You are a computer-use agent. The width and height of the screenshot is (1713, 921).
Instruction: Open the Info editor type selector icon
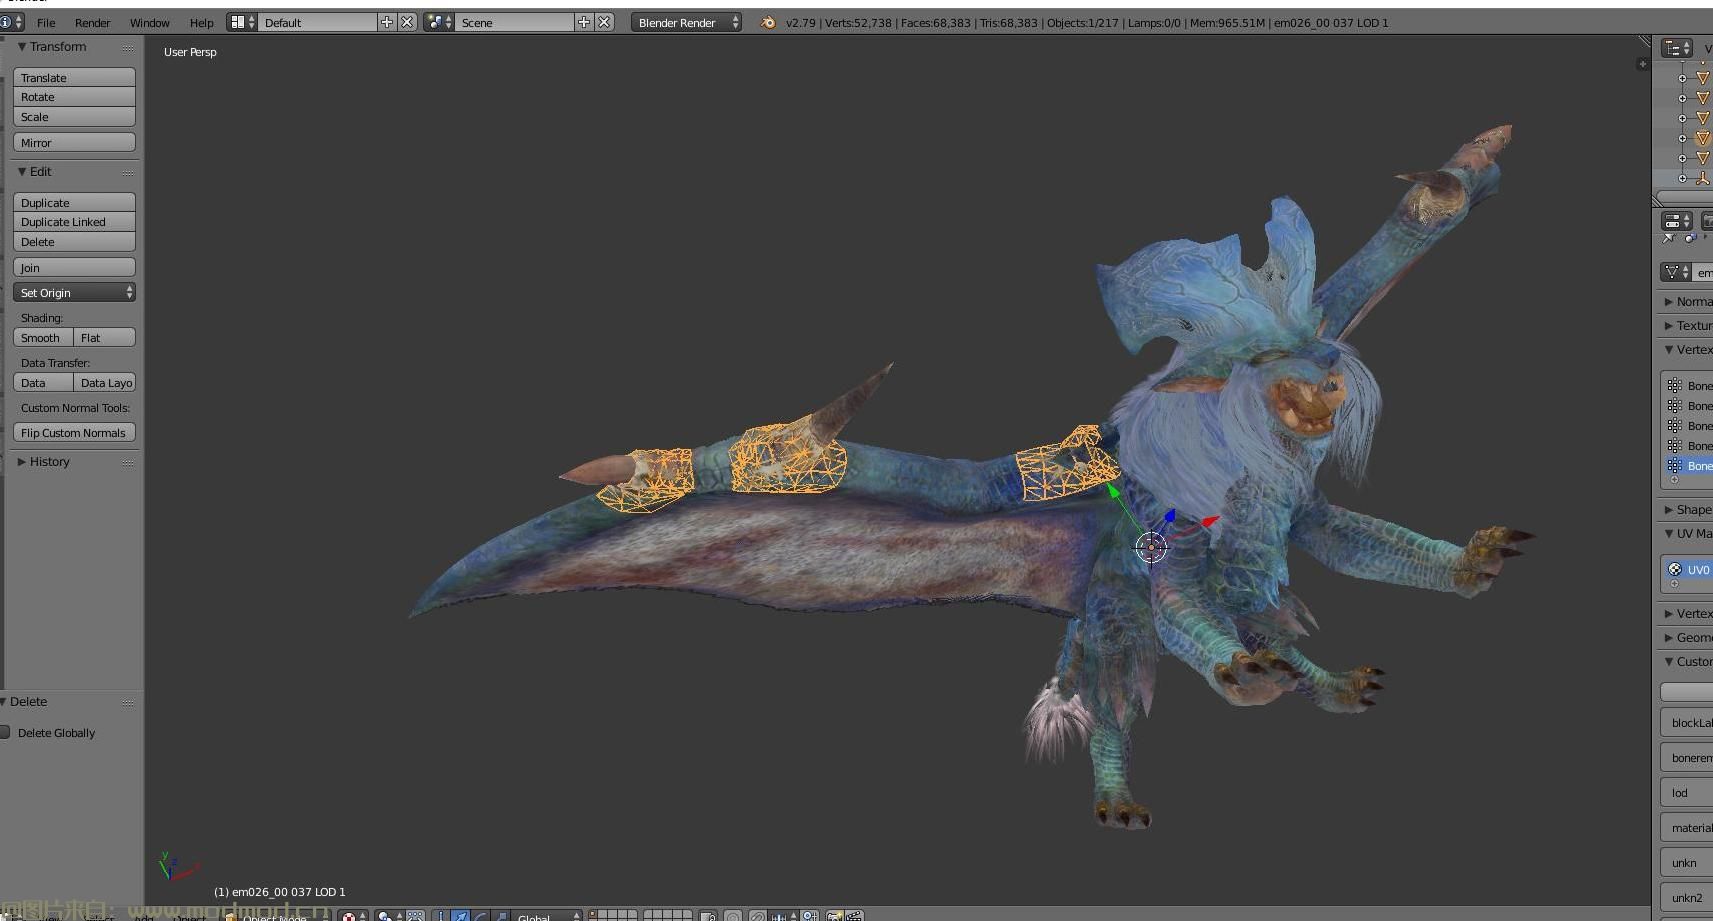tap(11, 22)
